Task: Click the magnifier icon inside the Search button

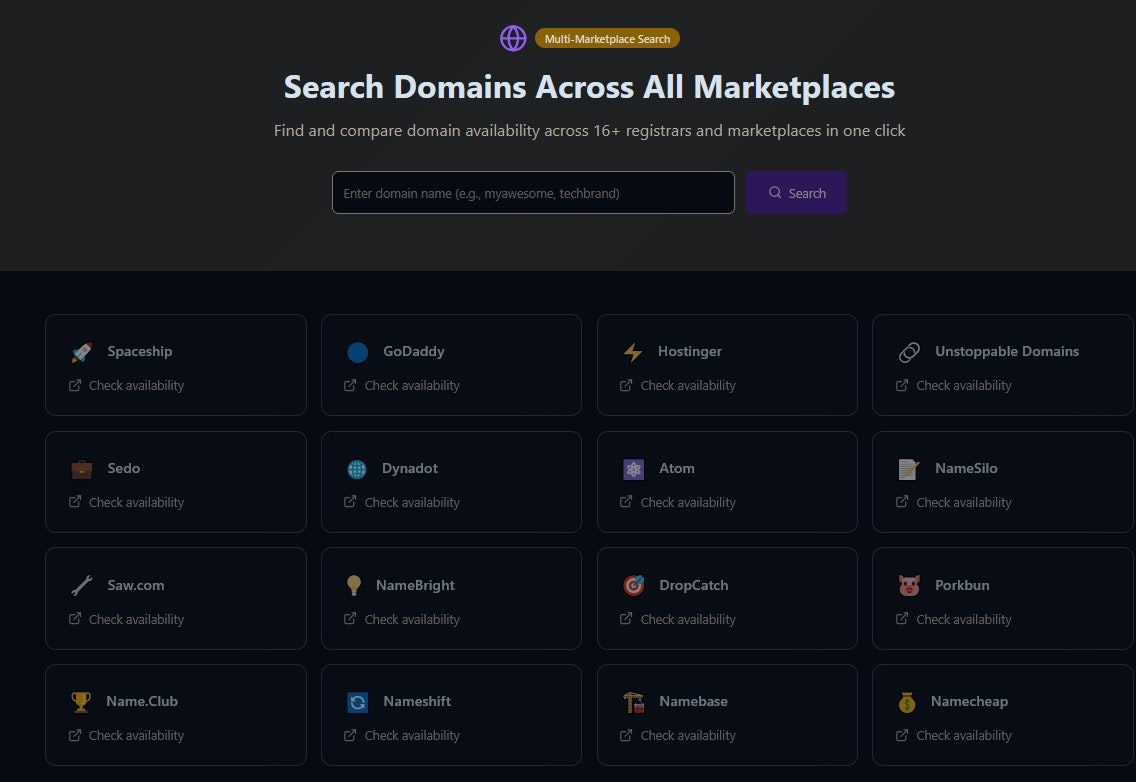Action: [775, 192]
